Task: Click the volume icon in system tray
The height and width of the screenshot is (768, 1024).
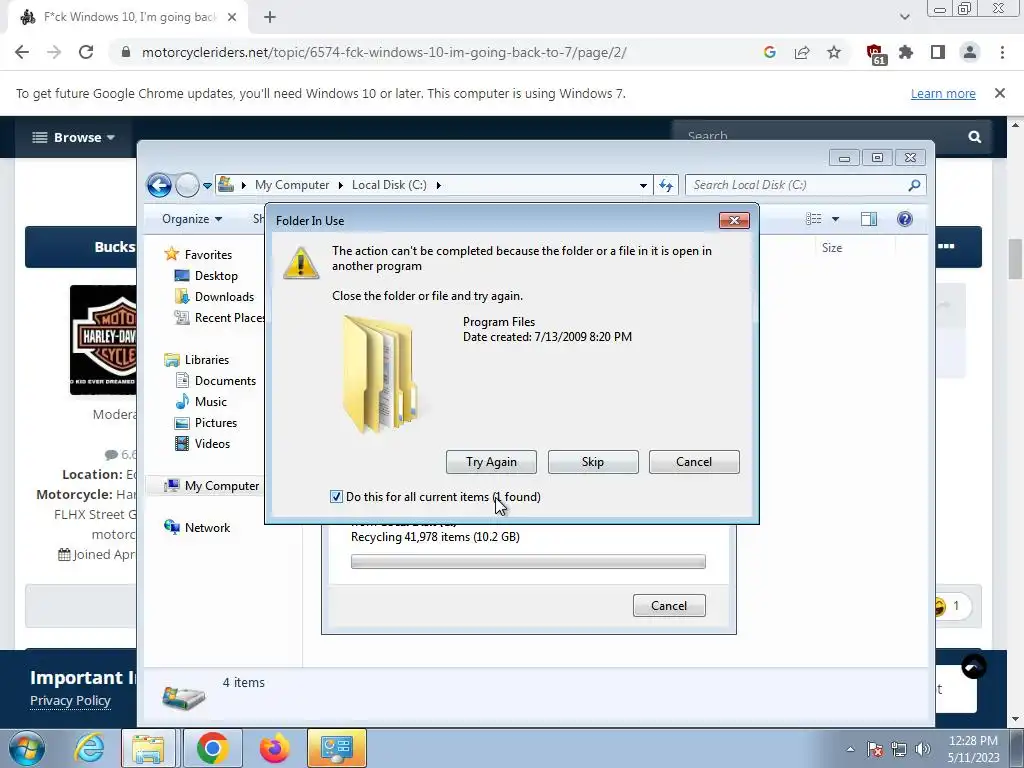Action: coord(923,749)
